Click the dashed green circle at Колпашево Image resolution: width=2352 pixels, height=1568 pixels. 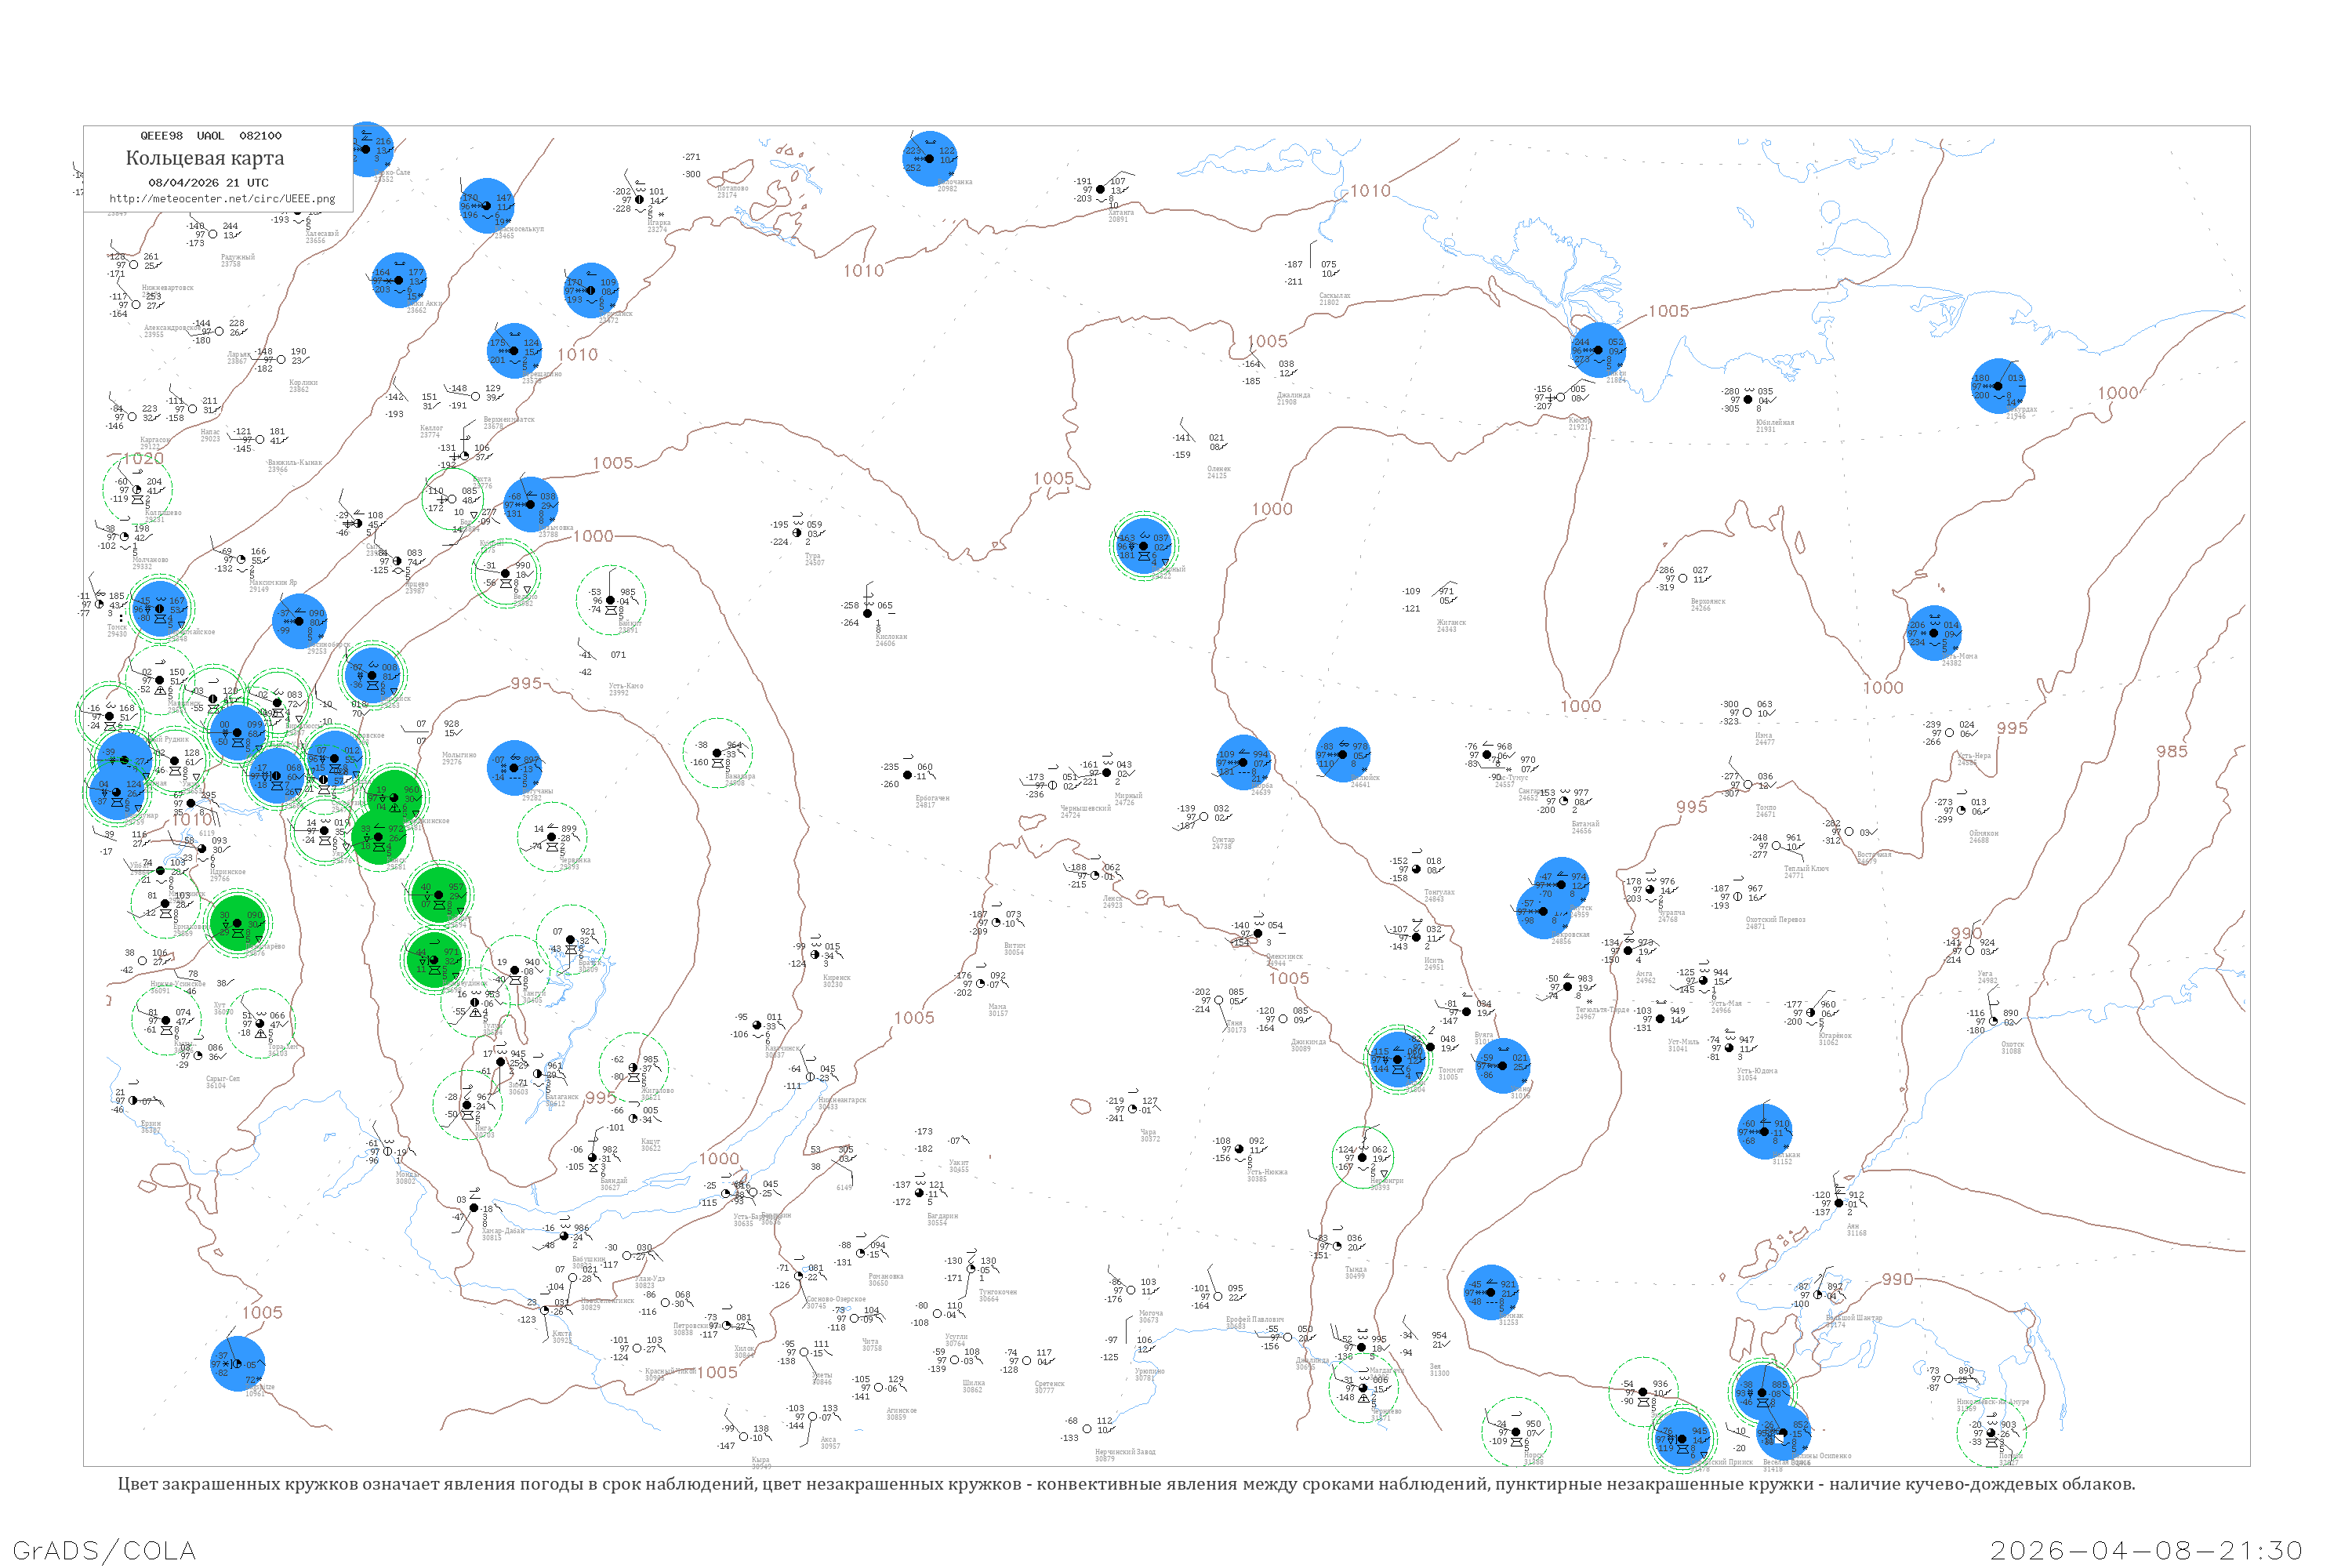tap(138, 489)
